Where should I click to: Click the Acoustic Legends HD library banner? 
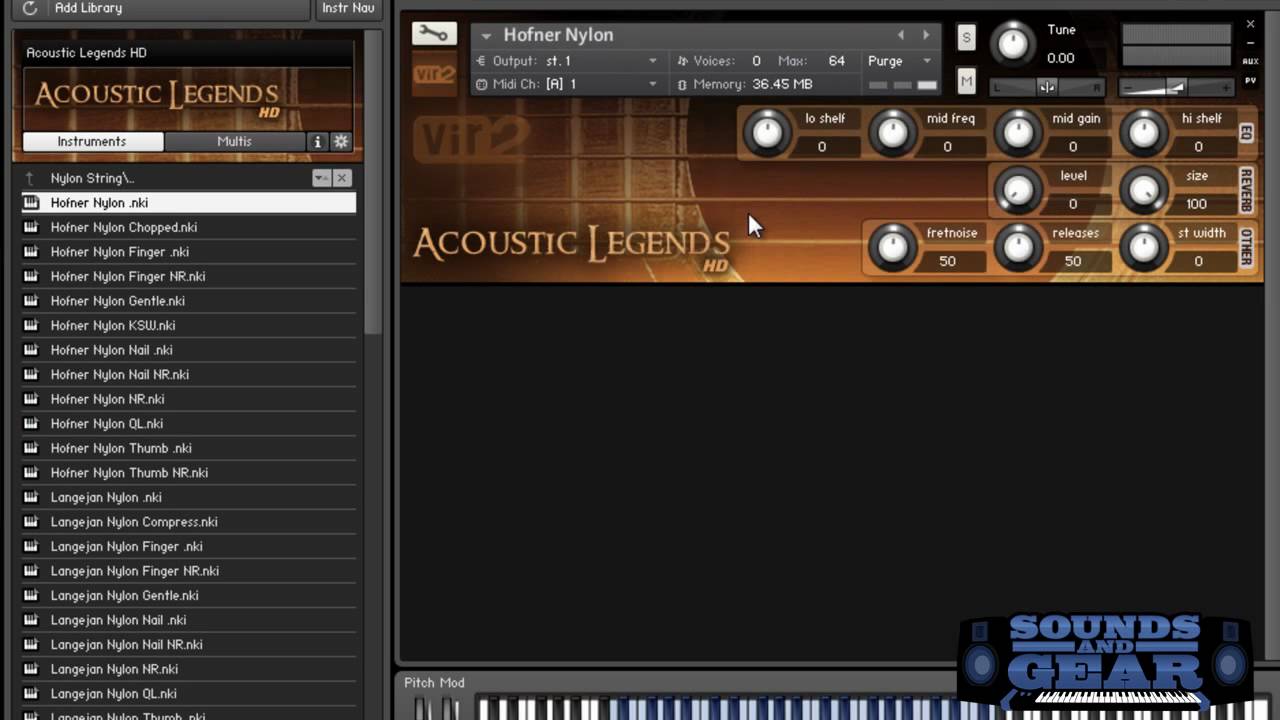pos(187,98)
